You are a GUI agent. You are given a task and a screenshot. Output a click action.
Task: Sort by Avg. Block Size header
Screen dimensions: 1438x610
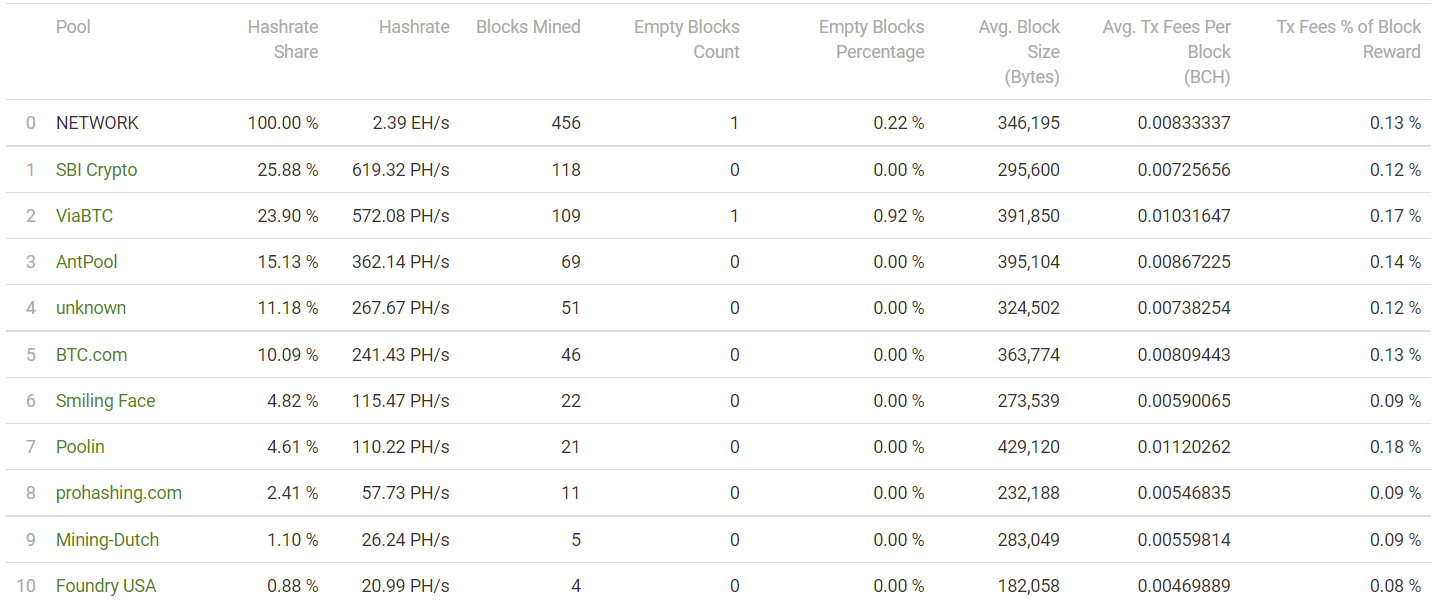pos(1019,52)
